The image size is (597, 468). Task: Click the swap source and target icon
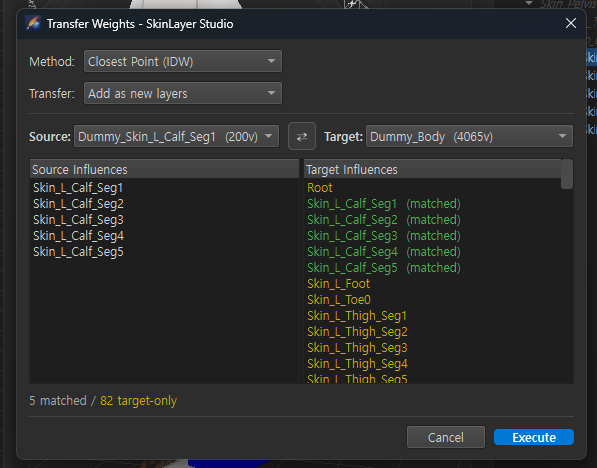click(x=302, y=136)
